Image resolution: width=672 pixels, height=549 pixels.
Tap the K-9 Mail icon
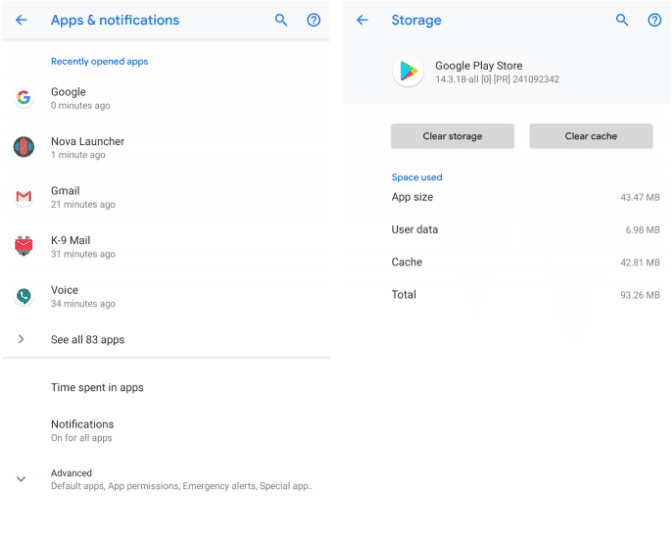pos(24,246)
